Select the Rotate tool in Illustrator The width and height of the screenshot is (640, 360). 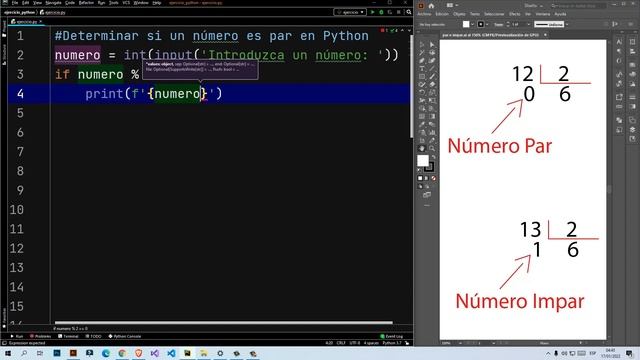click(x=422, y=93)
